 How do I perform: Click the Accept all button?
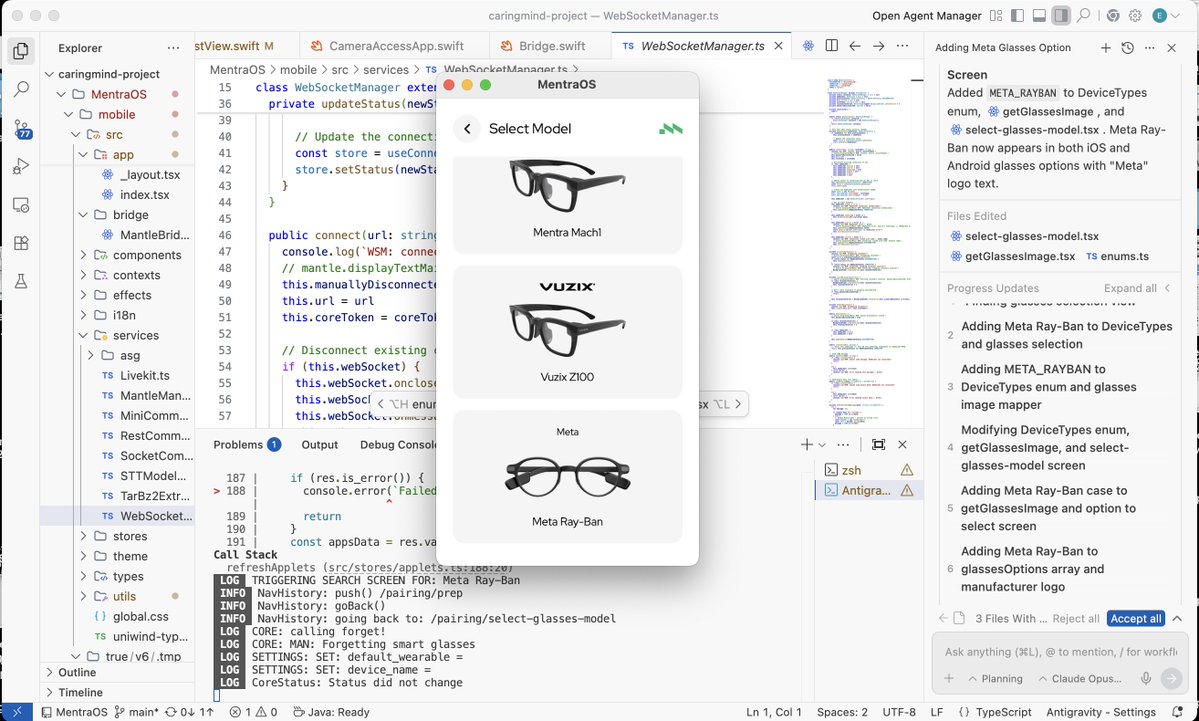coord(1135,618)
